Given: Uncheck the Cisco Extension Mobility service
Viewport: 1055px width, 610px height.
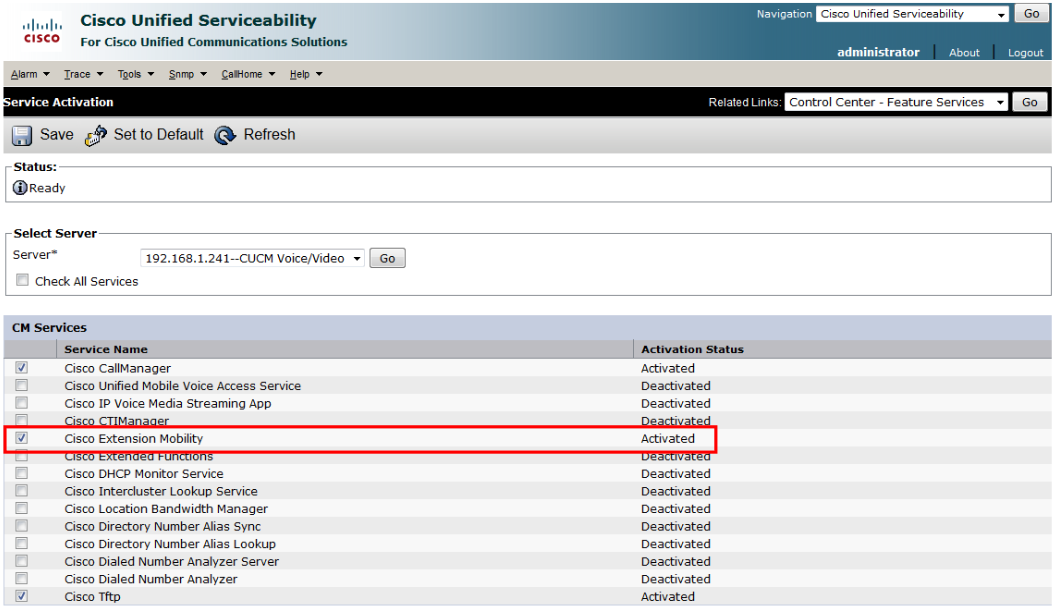Looking at the screenshot, I should [22, 438].
